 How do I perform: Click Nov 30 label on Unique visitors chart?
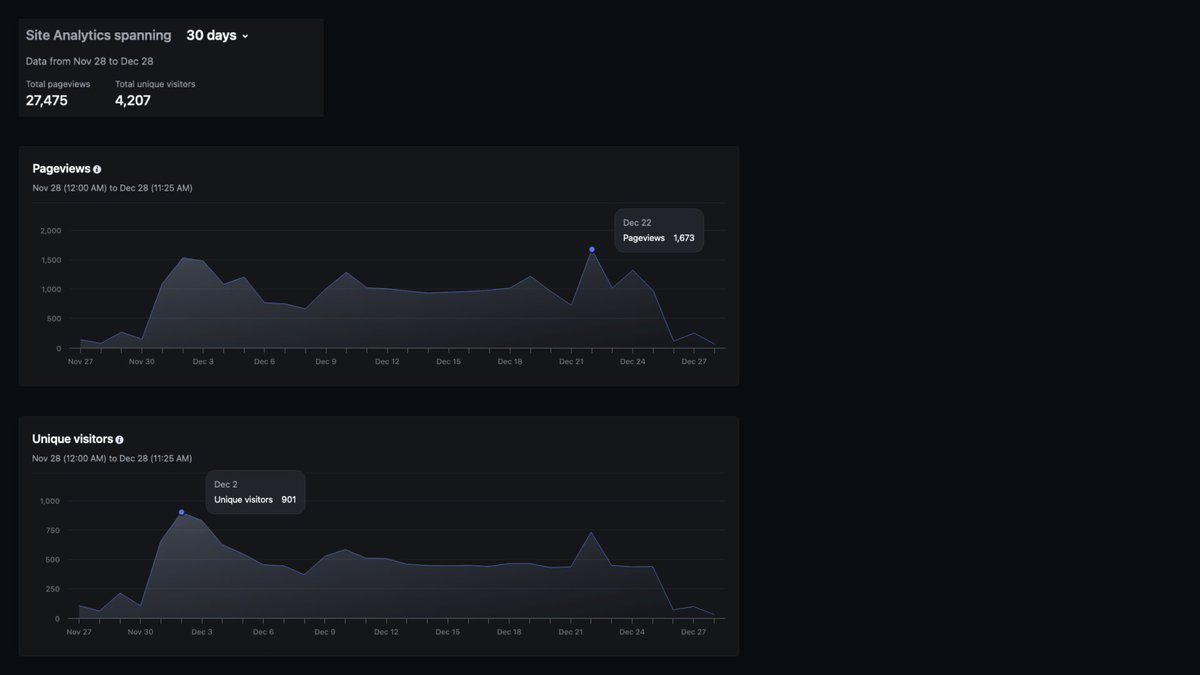(141, 632)
